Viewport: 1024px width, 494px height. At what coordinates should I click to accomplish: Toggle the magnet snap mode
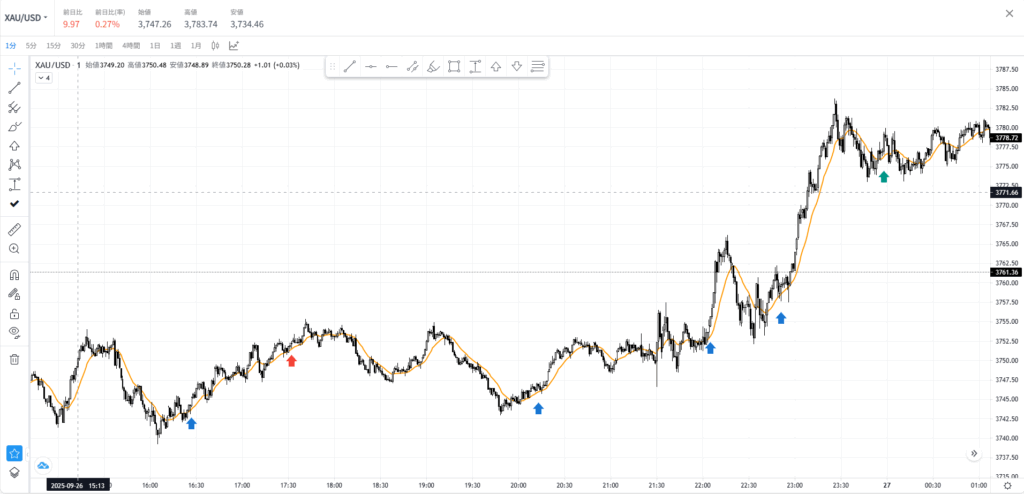[x=14, y=275]
